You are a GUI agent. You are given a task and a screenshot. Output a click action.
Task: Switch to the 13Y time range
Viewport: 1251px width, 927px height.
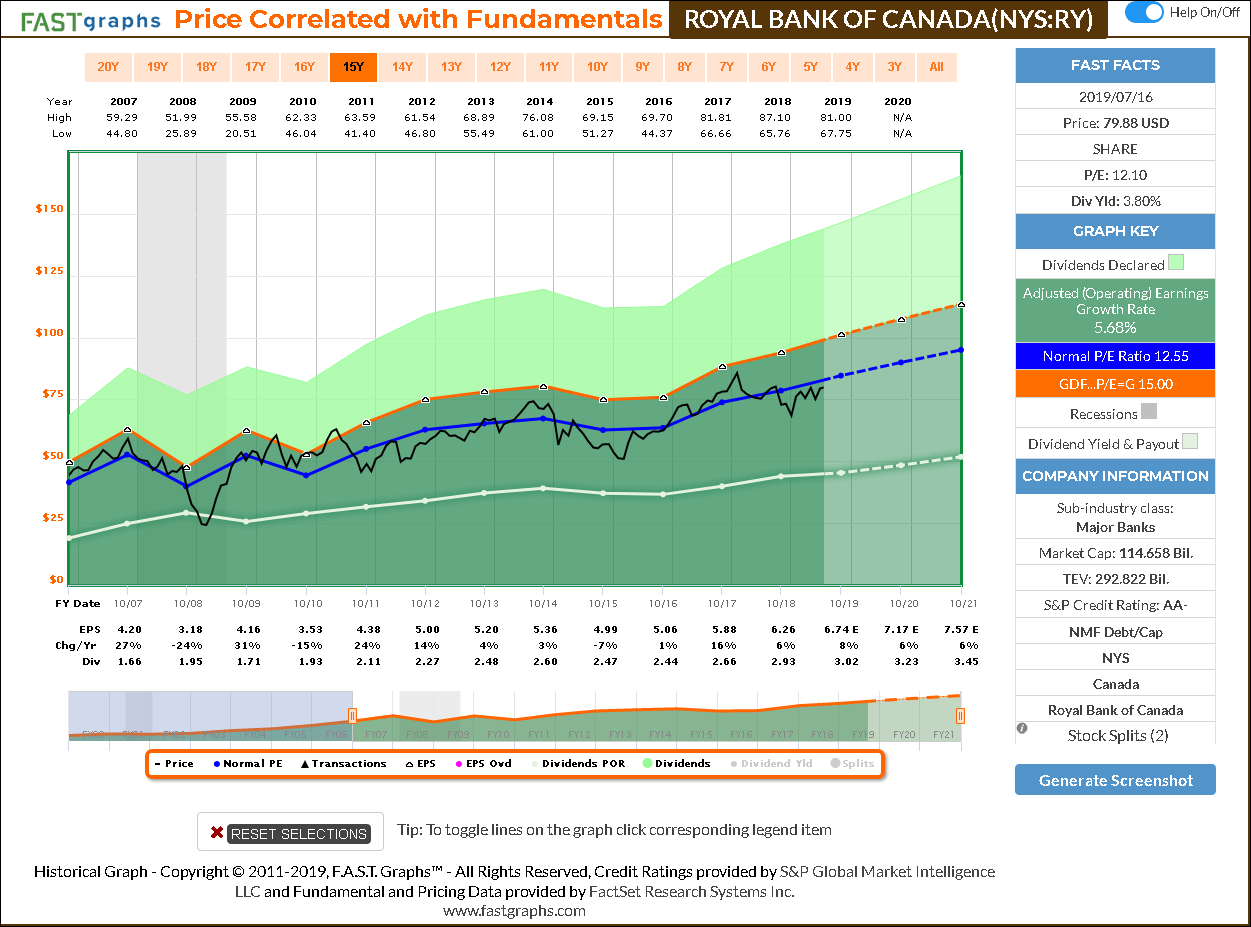pos(451,67)
